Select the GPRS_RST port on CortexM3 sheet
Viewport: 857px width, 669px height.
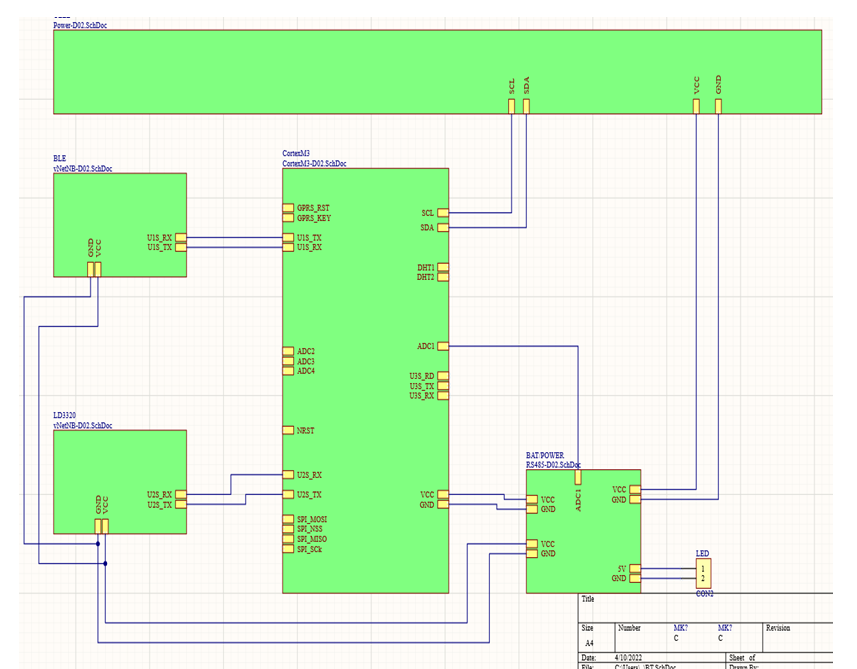click(x=288, y=208)
